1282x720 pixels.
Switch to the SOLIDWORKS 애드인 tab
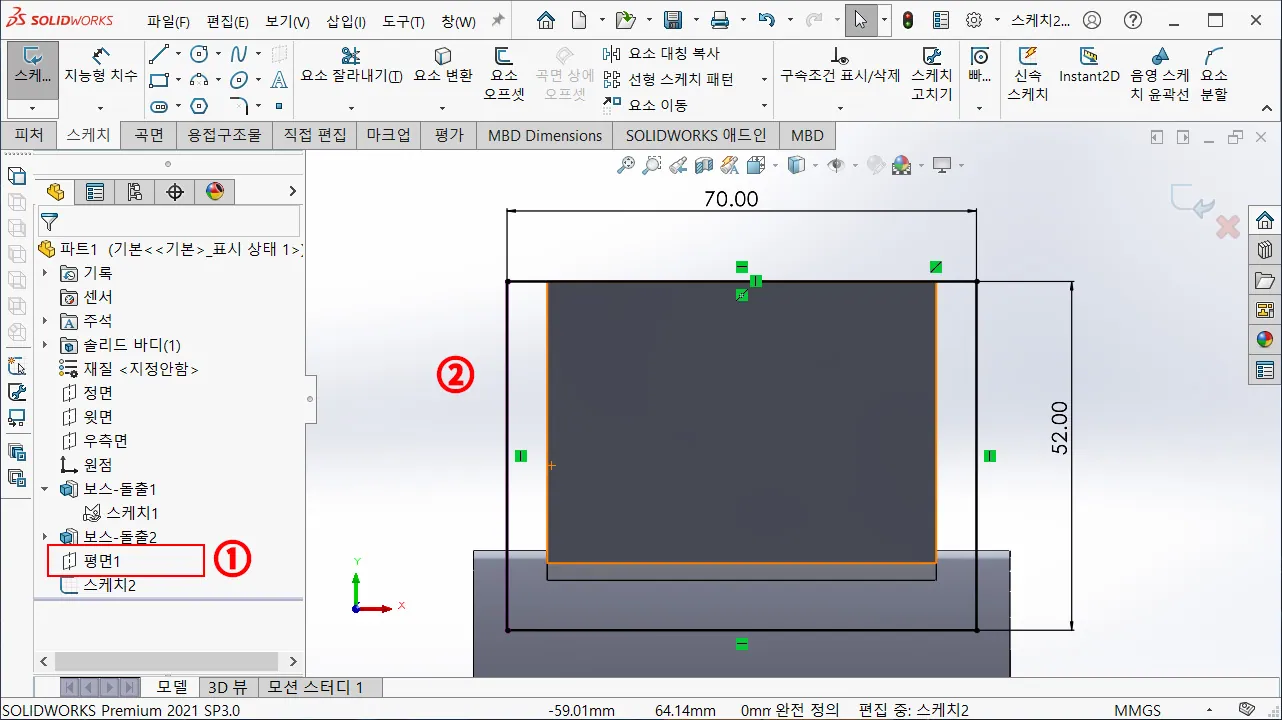pos(696,135)
